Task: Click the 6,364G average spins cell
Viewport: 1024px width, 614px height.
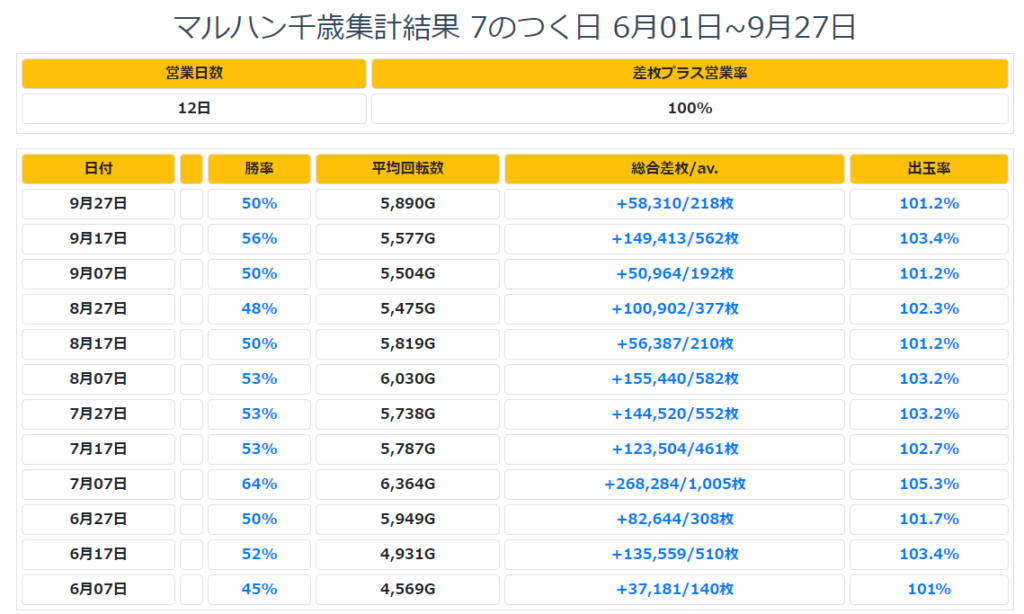Action: [x=408, y=484]
